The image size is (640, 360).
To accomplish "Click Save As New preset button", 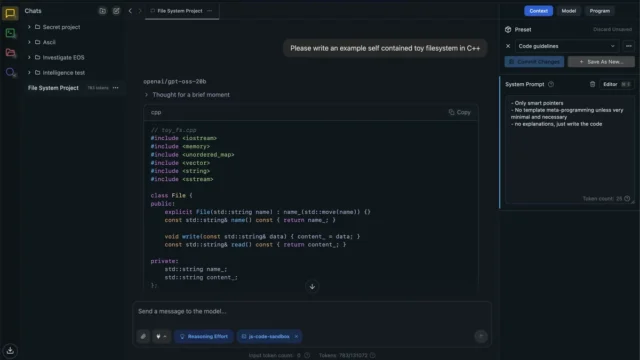I will tap(601, 62).
